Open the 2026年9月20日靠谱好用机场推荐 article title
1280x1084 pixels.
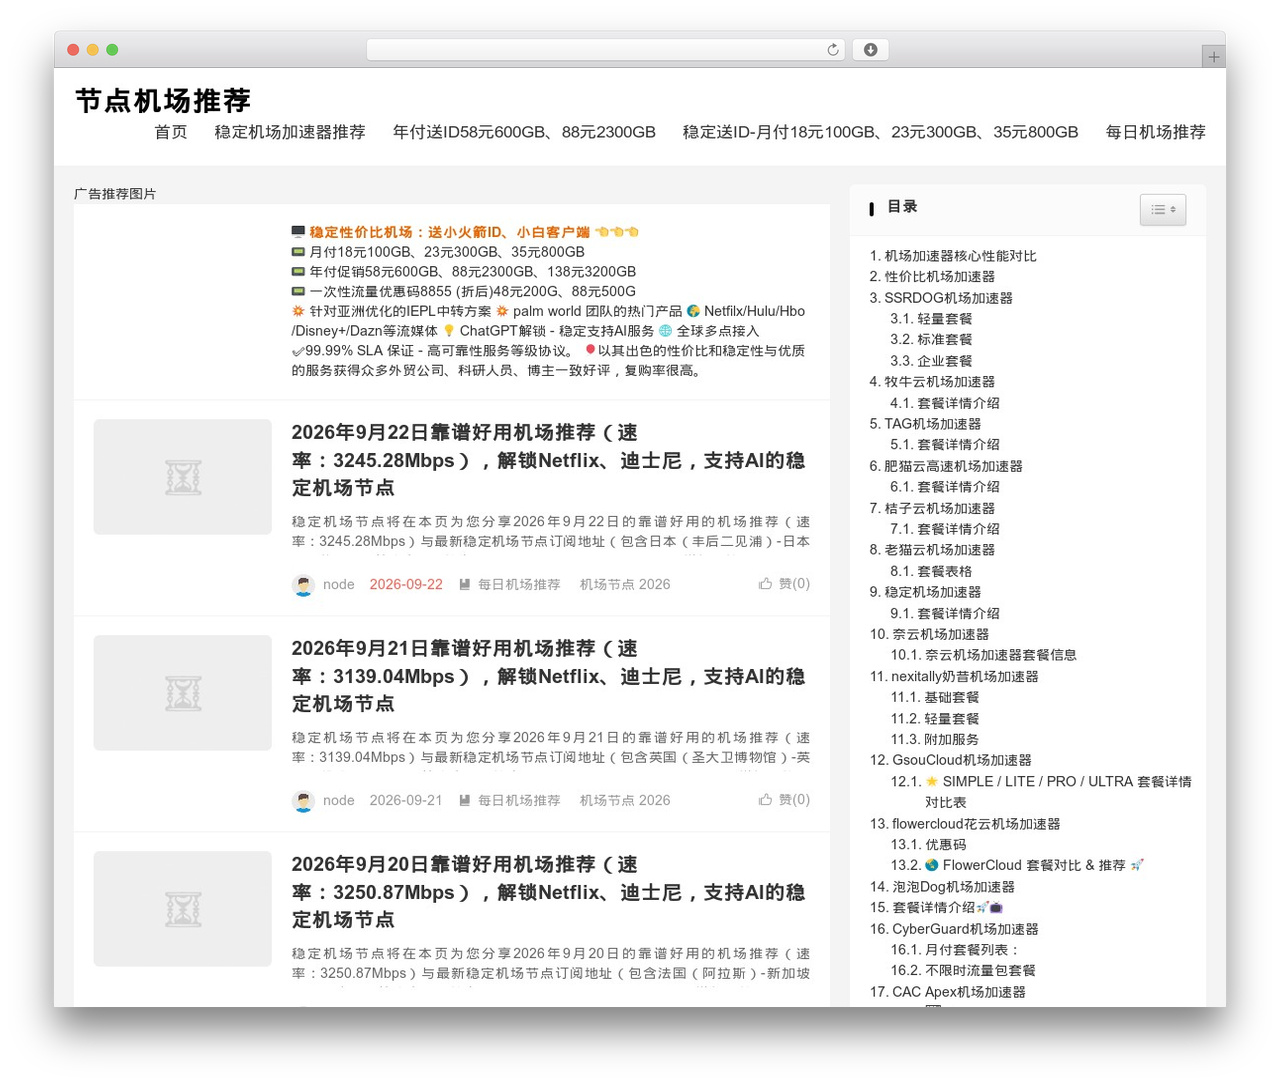click(548, 892)
